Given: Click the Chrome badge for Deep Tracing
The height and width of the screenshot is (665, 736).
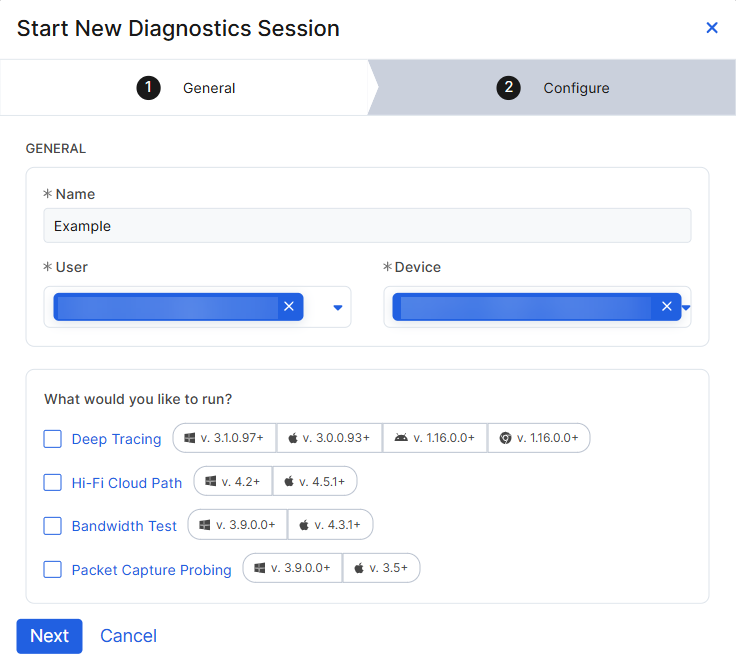Looking at the screenshot, I should click(539, 438).
